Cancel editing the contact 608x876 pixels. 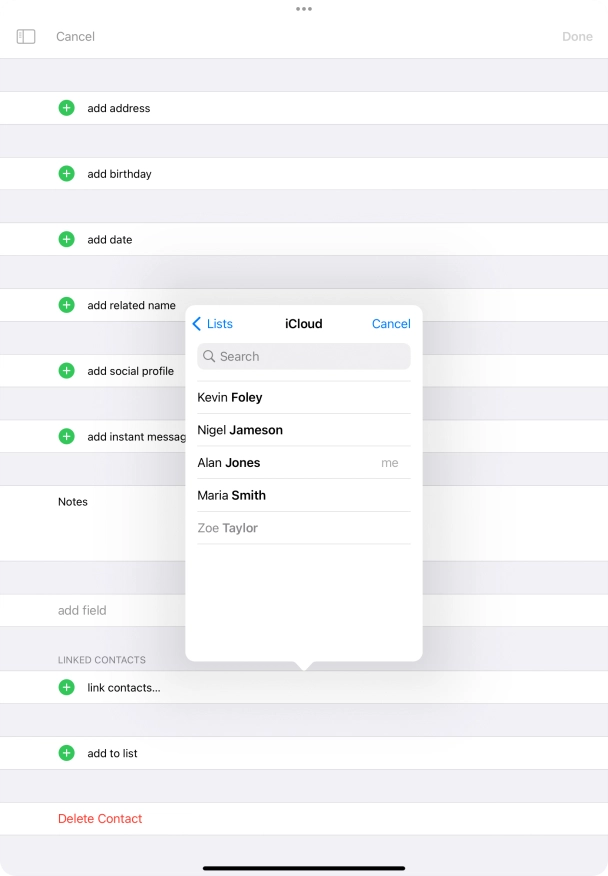coord(75,36)
